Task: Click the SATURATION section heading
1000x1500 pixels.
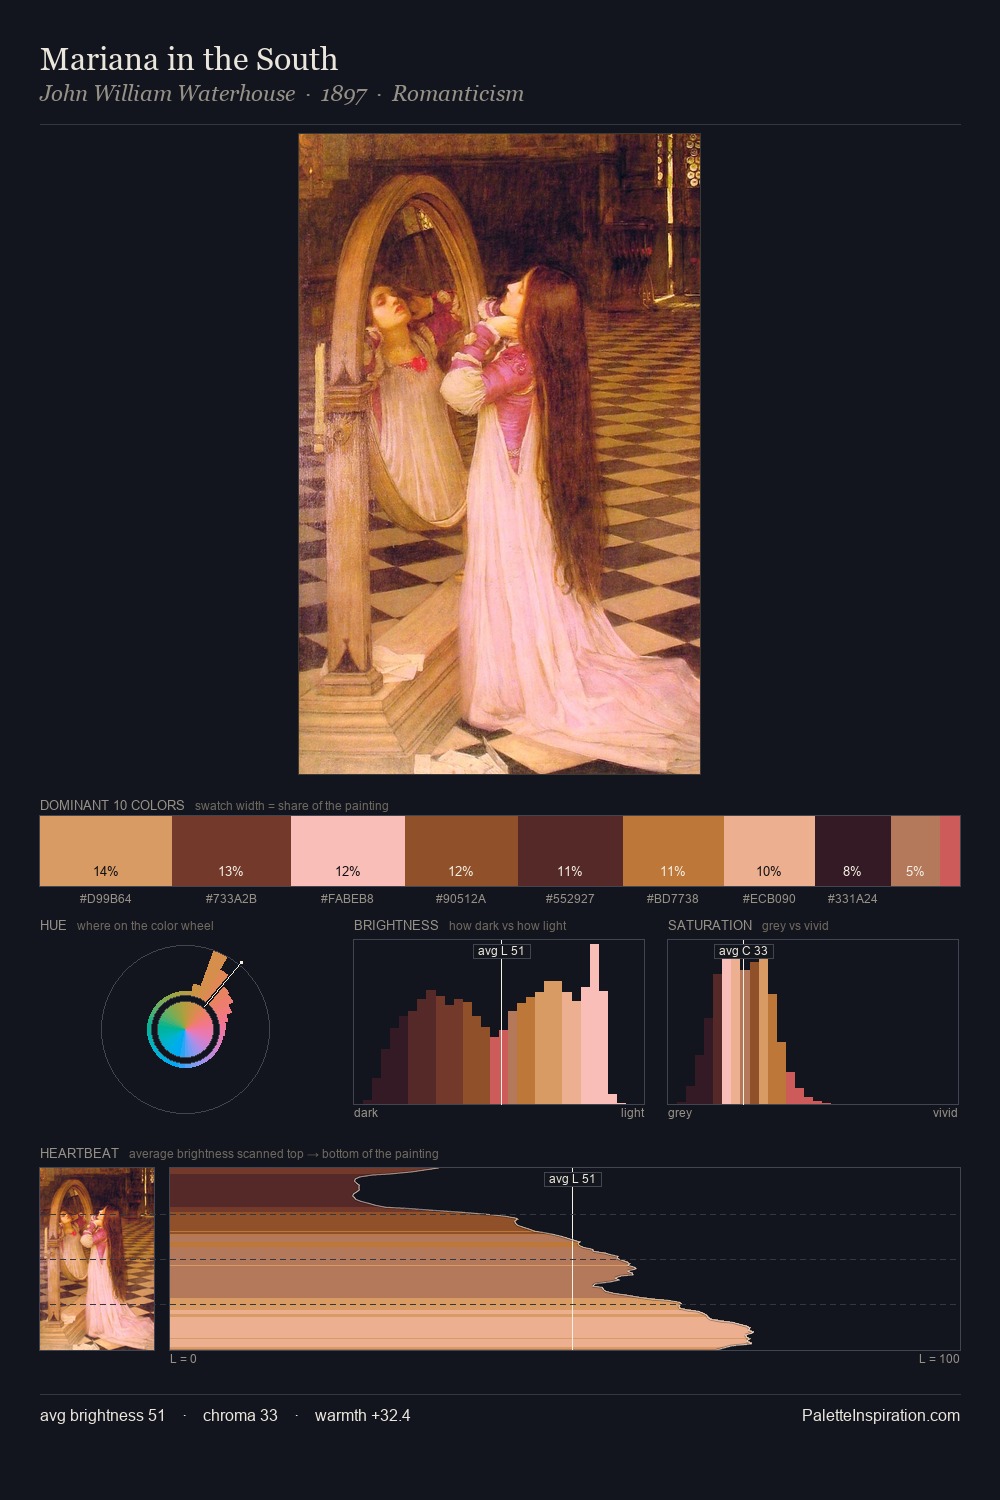Action: point(710,925)
